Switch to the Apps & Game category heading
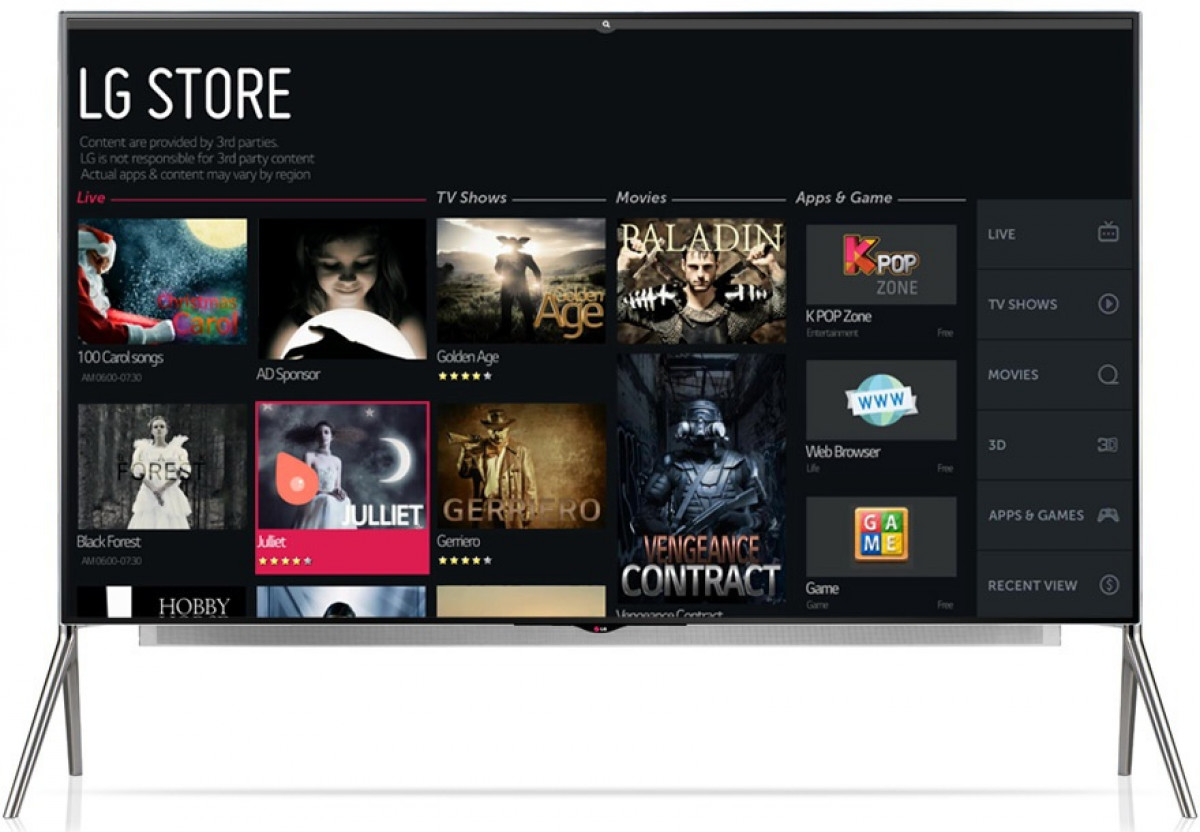The height and width of the screenshot is (832, 1200). [x=844, y=198]
